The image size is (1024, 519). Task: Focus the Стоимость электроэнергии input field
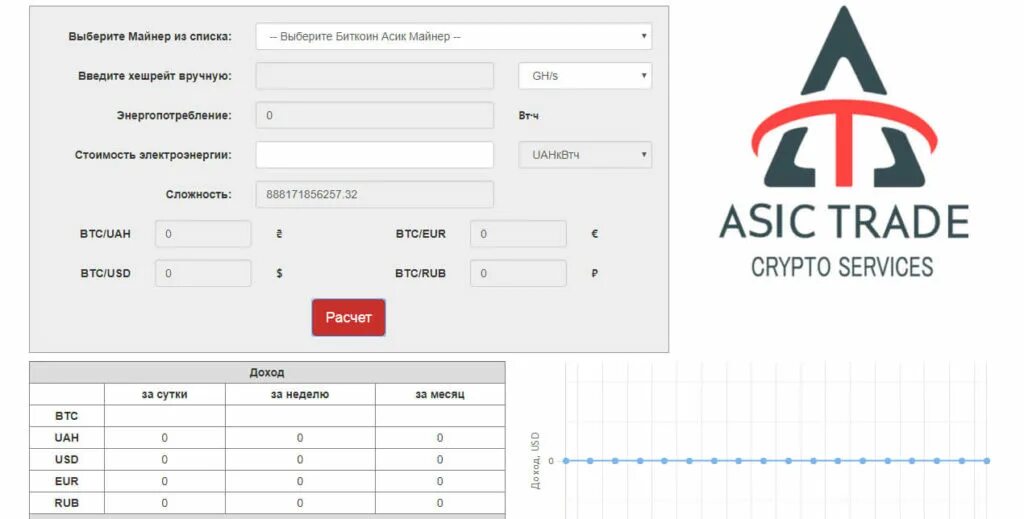pos(374,155)
